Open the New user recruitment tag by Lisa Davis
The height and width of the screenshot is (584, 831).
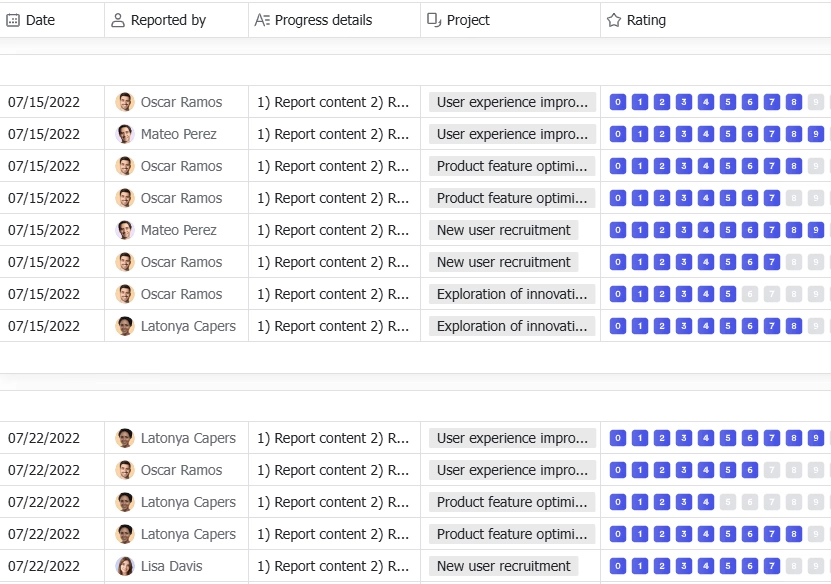503,566
